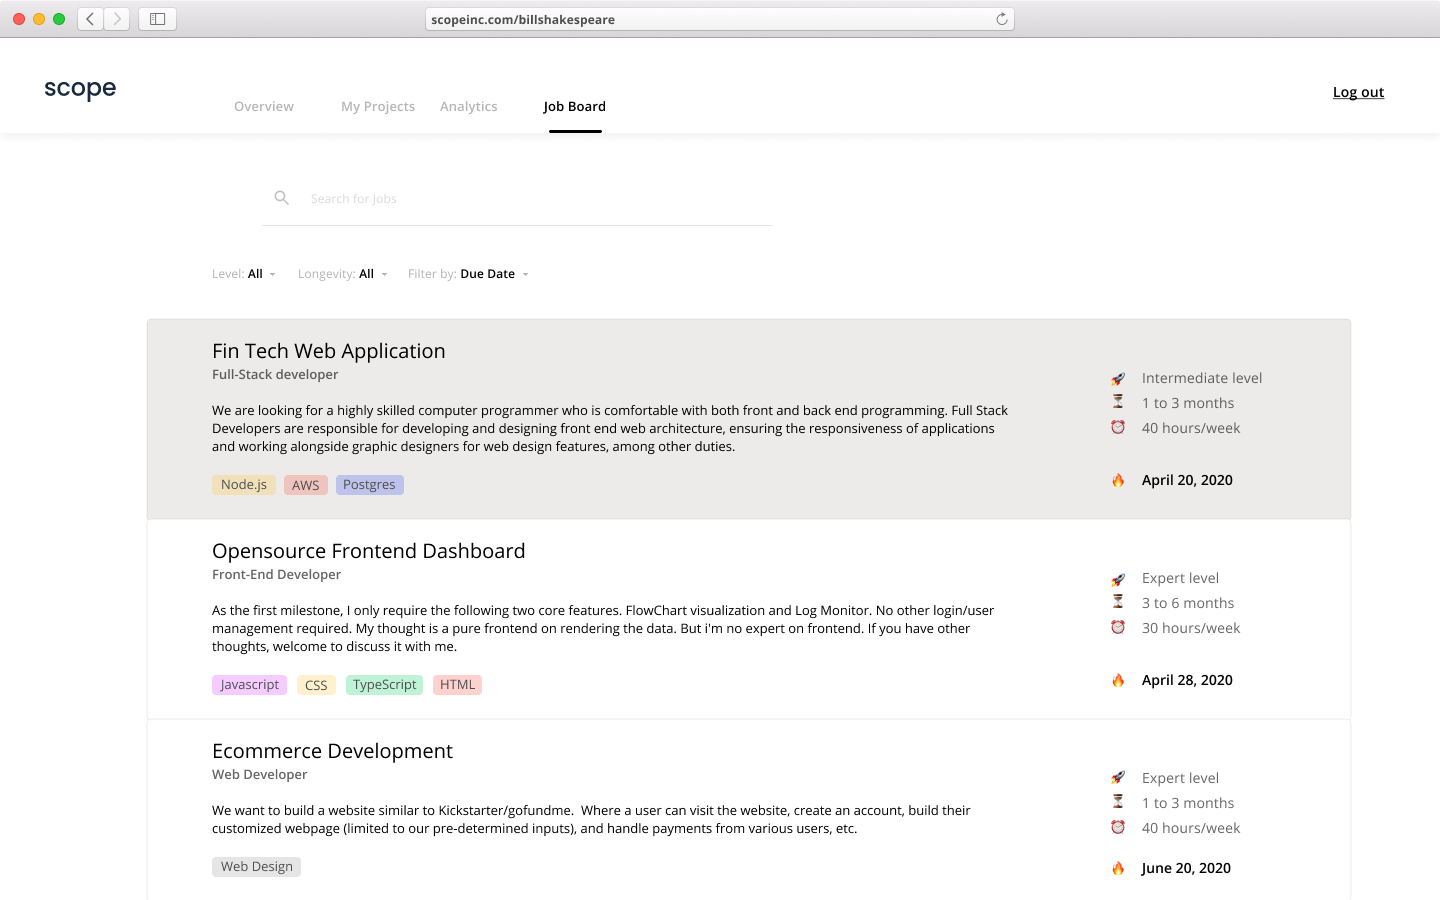Open the My Projects tab

click(378, 106)
